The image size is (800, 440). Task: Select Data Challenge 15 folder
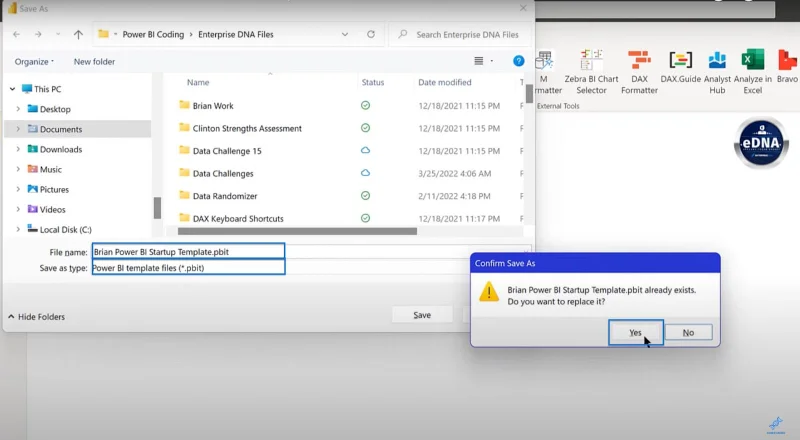pos(227,151)
